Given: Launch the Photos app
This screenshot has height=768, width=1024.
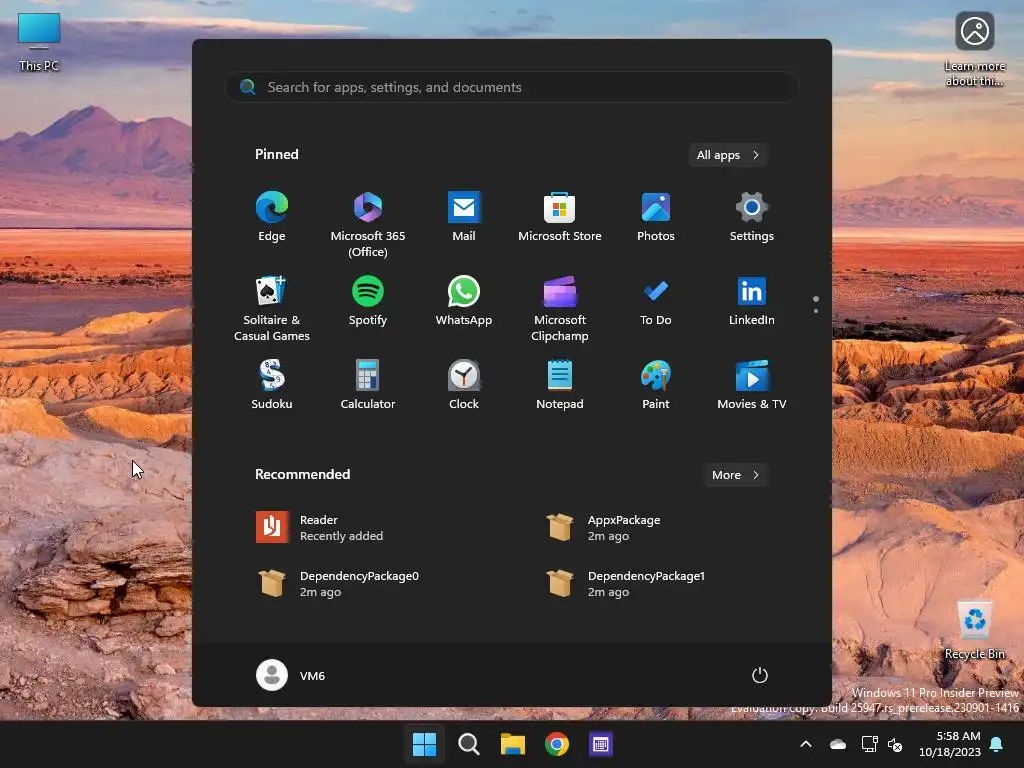Looking at the screenshot, I should (x=656, y=217).
